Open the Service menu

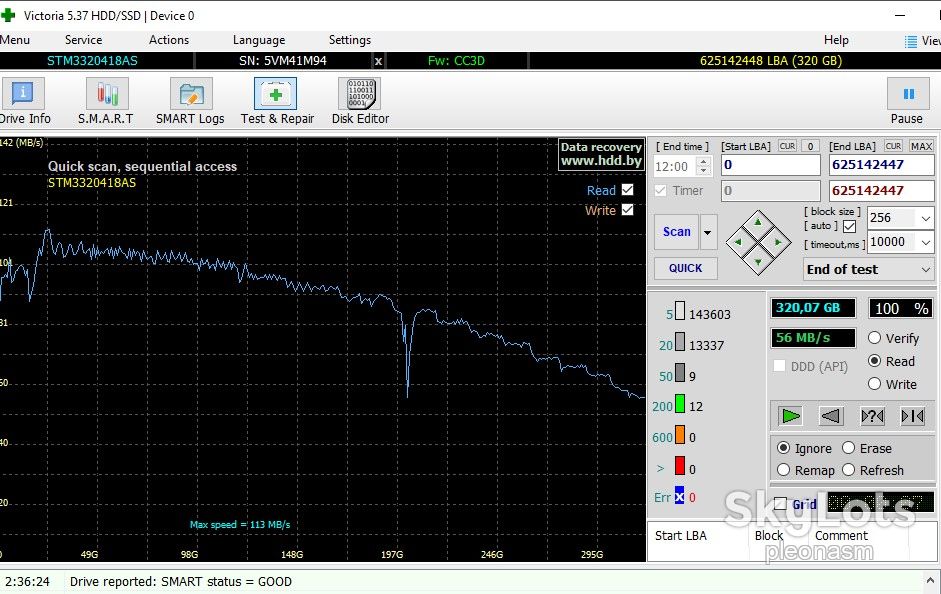coord(83,40)
